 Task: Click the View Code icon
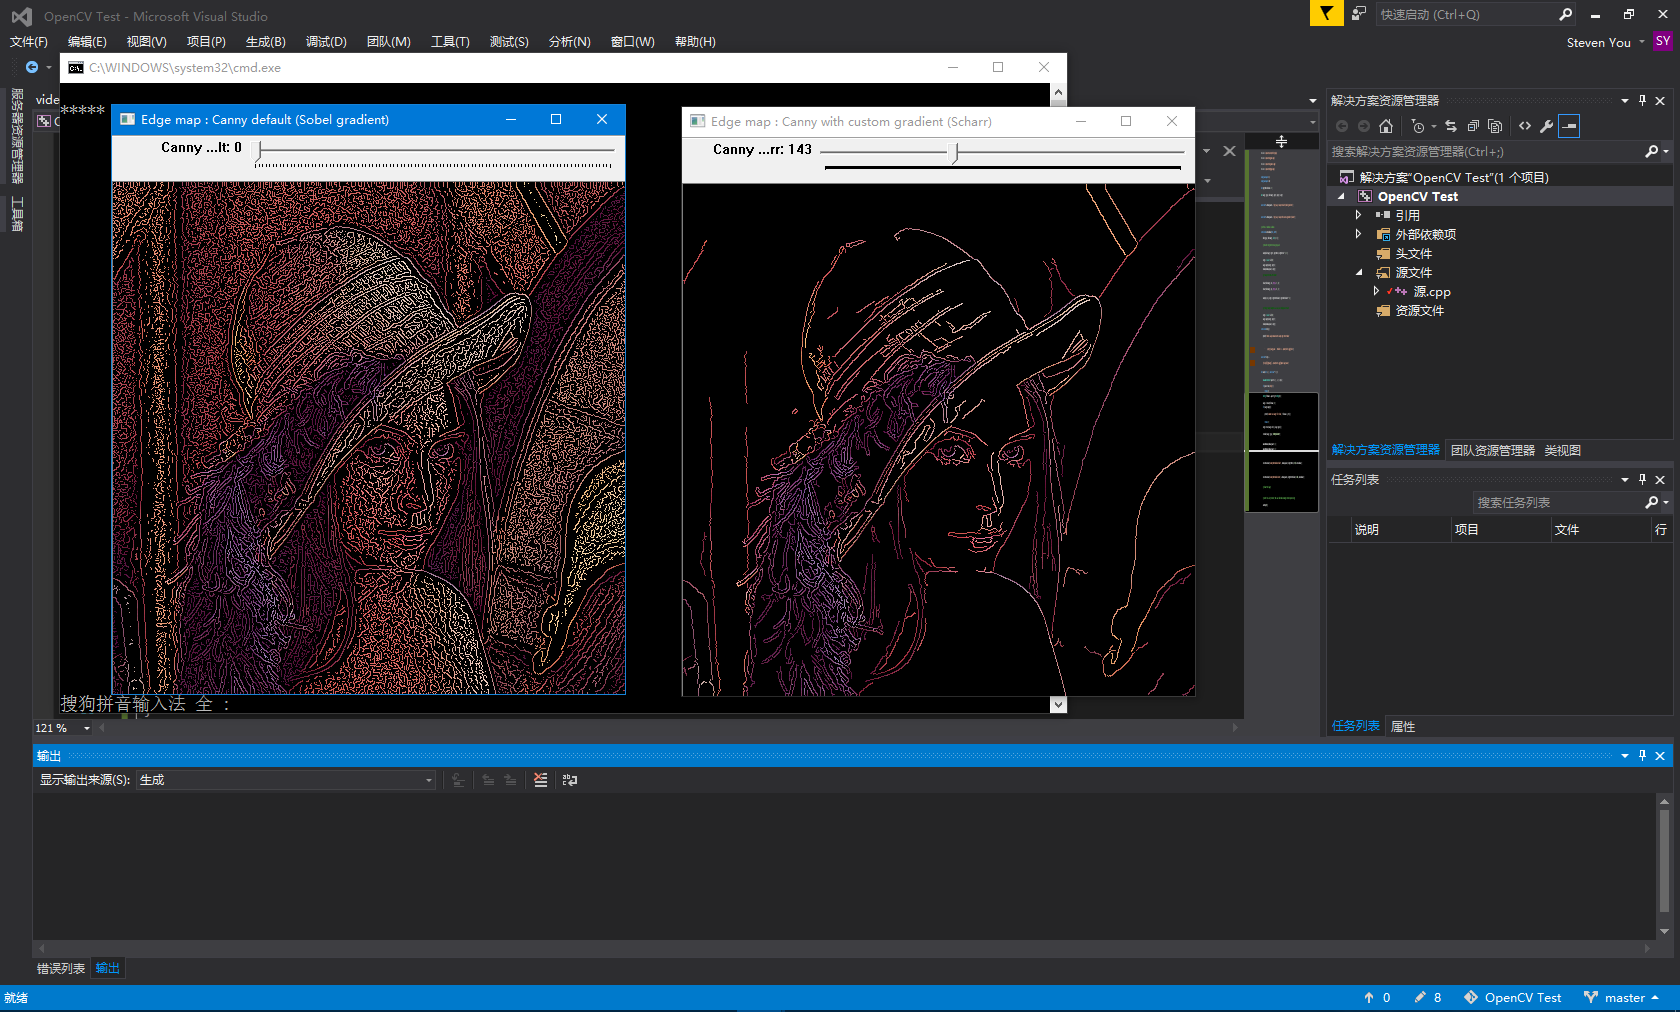(1525, 126)
